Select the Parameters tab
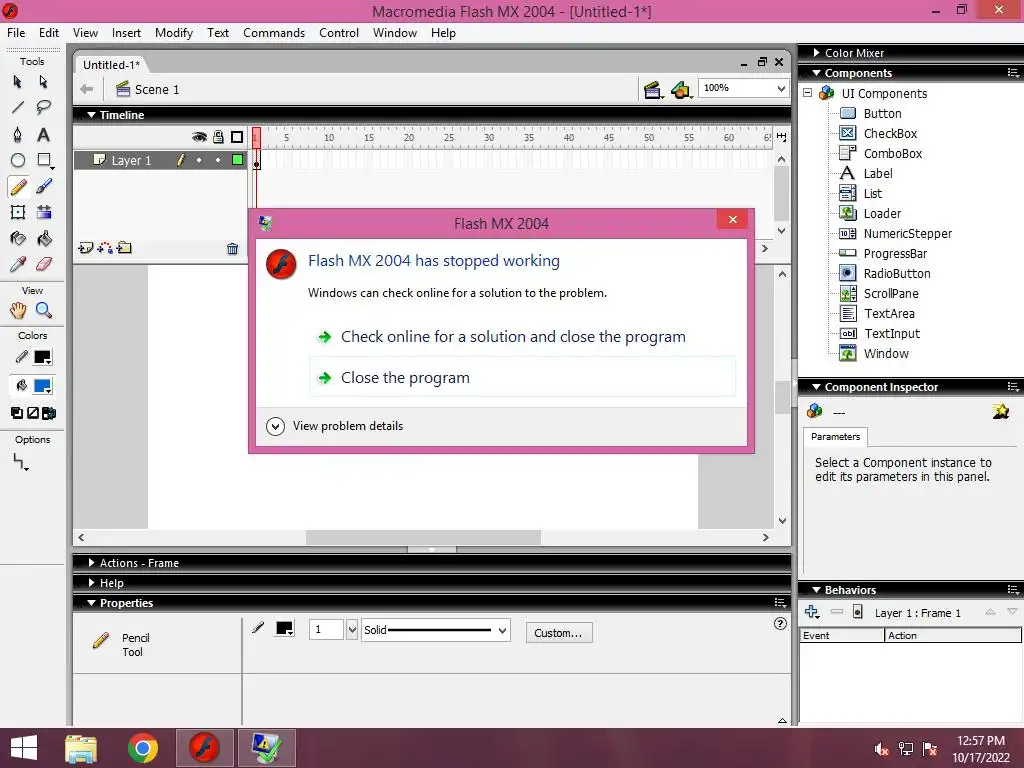The height and width of the screenshot is (768, 1024). pyautogui.click(x=835, y=436)
